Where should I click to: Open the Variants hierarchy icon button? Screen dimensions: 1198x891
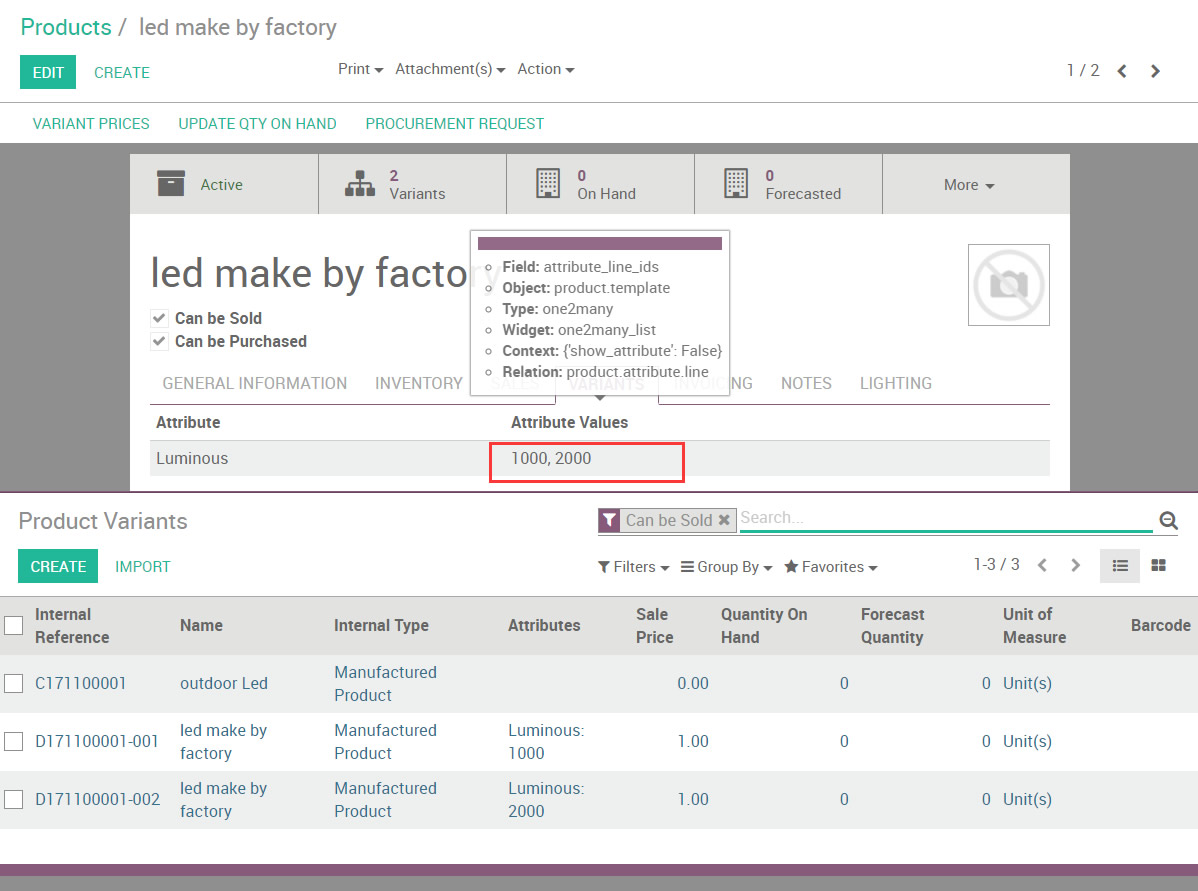(x=359, y=184)
